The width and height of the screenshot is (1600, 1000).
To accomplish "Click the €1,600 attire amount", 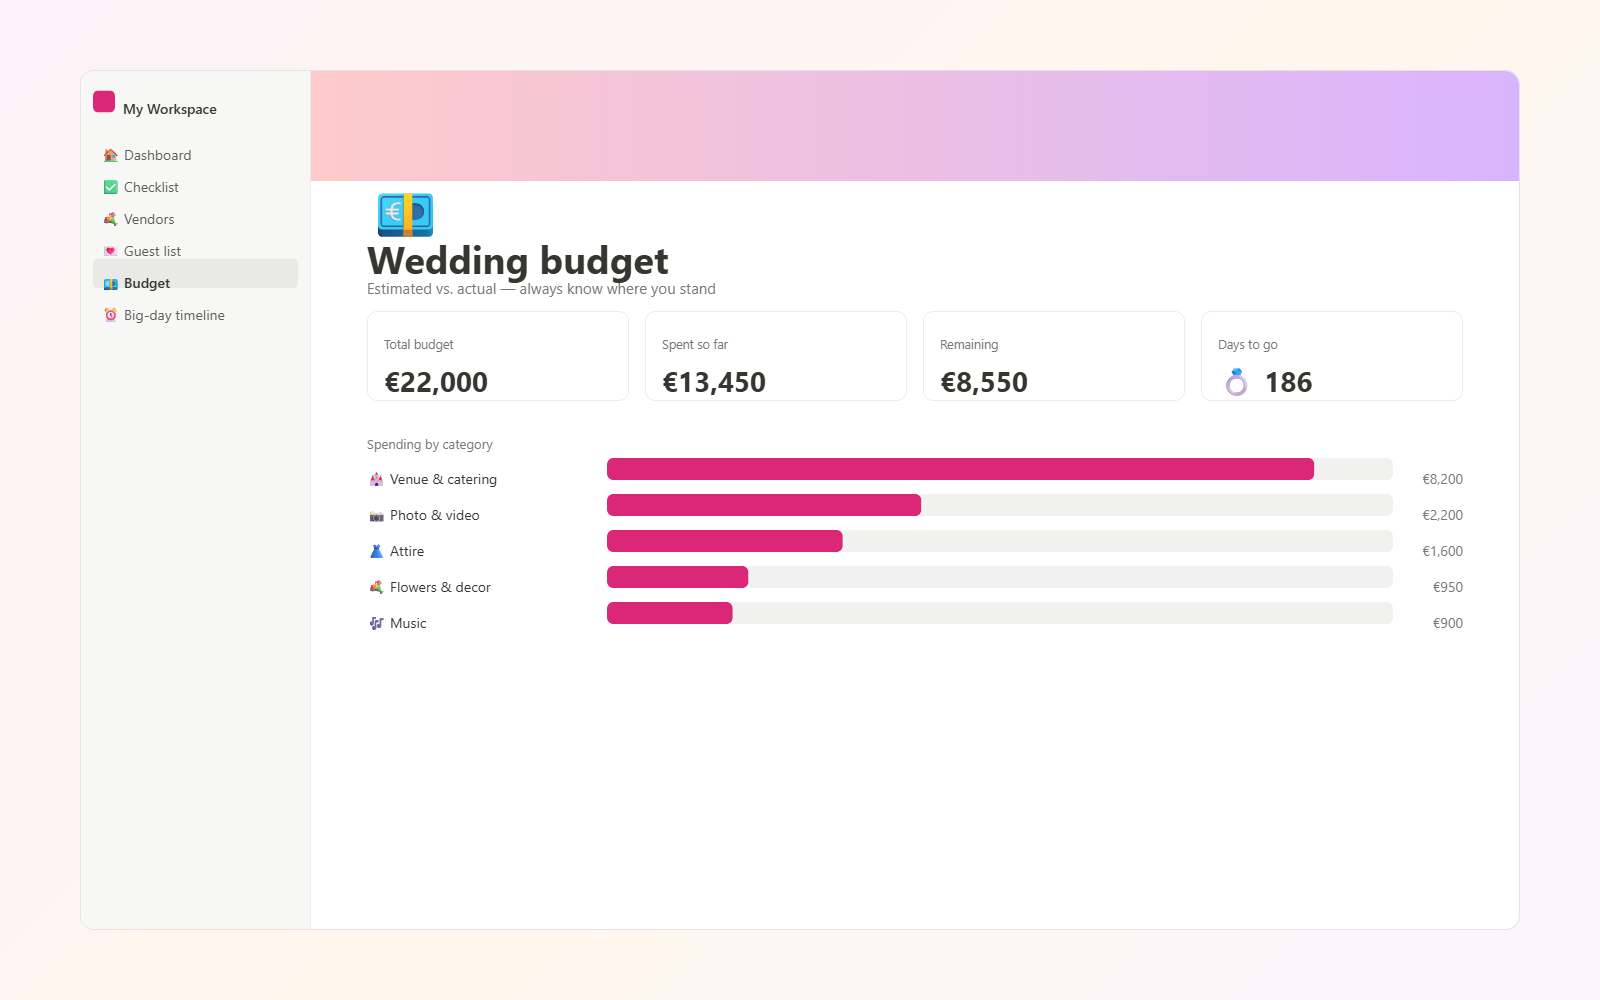I will pyautogui.click(x=1442, y=551).
